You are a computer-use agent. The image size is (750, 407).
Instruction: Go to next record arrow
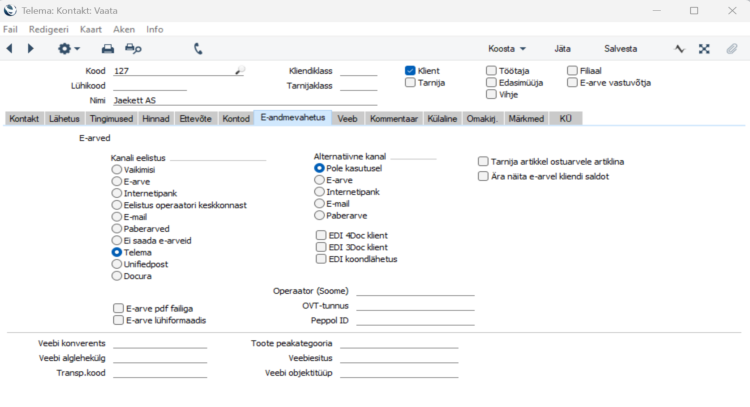[x=31, y=48]
